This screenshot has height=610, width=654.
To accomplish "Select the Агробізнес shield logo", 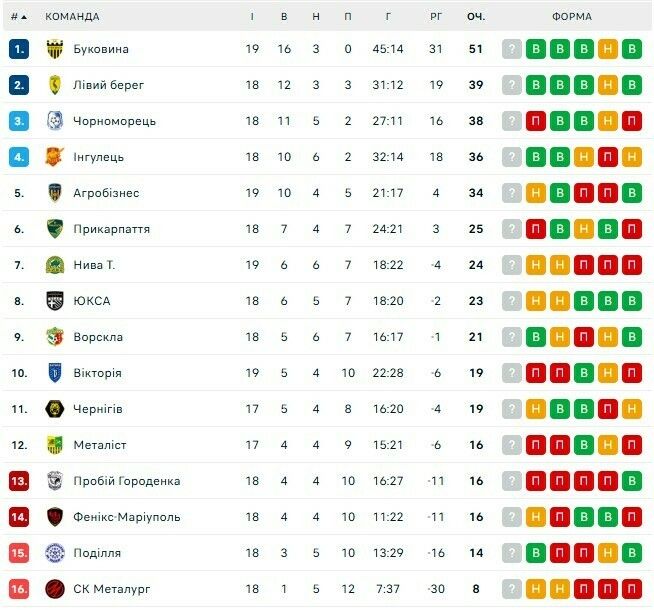I will pos(55,193).
